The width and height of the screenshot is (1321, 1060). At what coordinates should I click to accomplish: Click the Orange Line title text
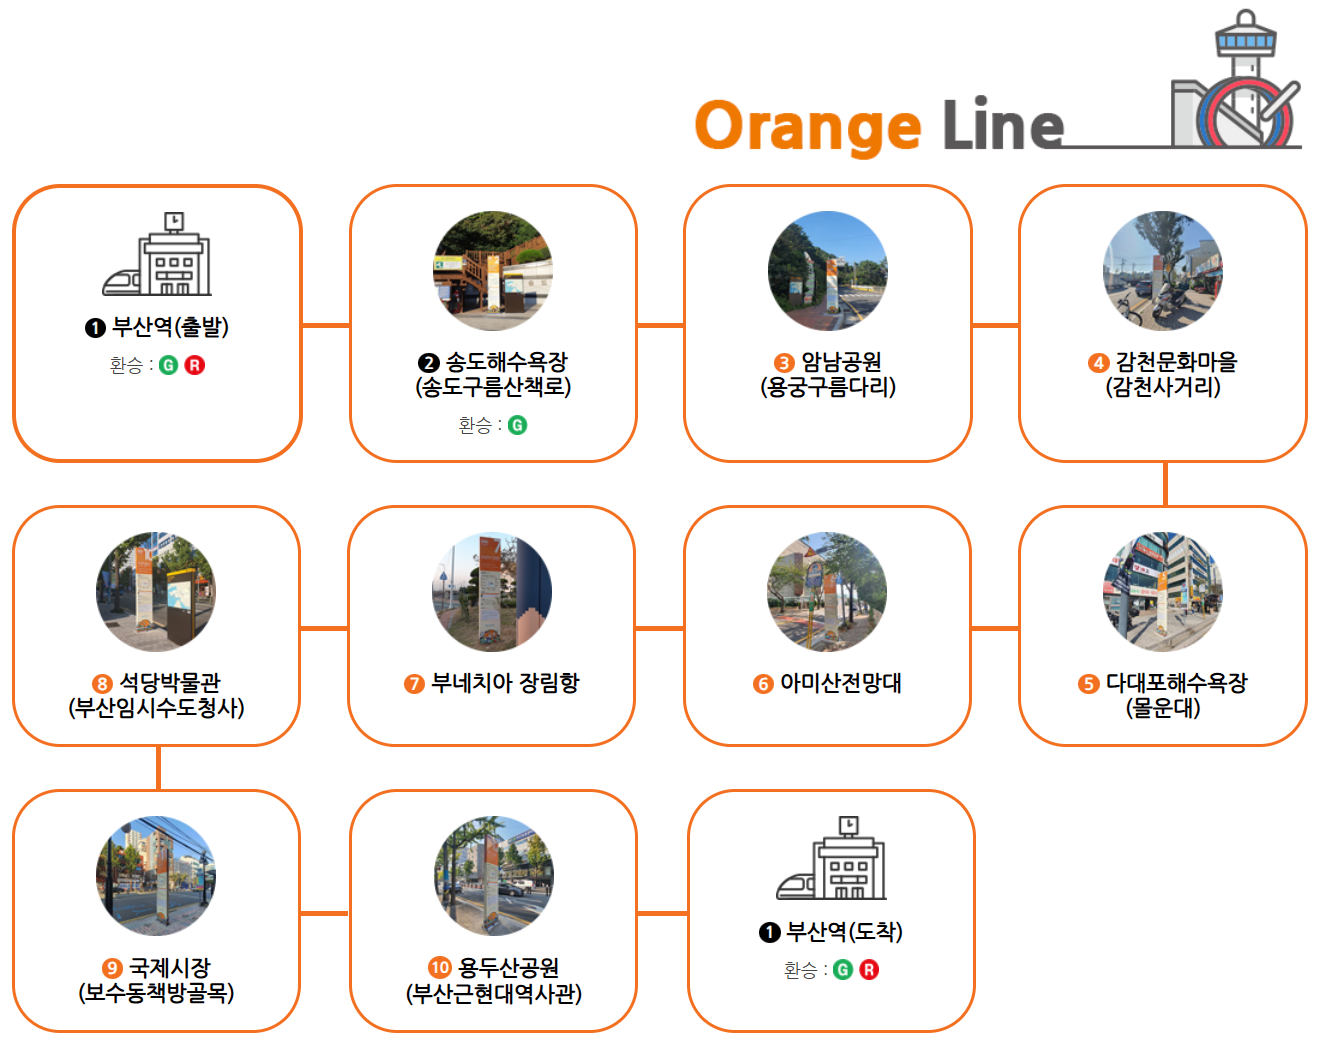click(880, 126)
